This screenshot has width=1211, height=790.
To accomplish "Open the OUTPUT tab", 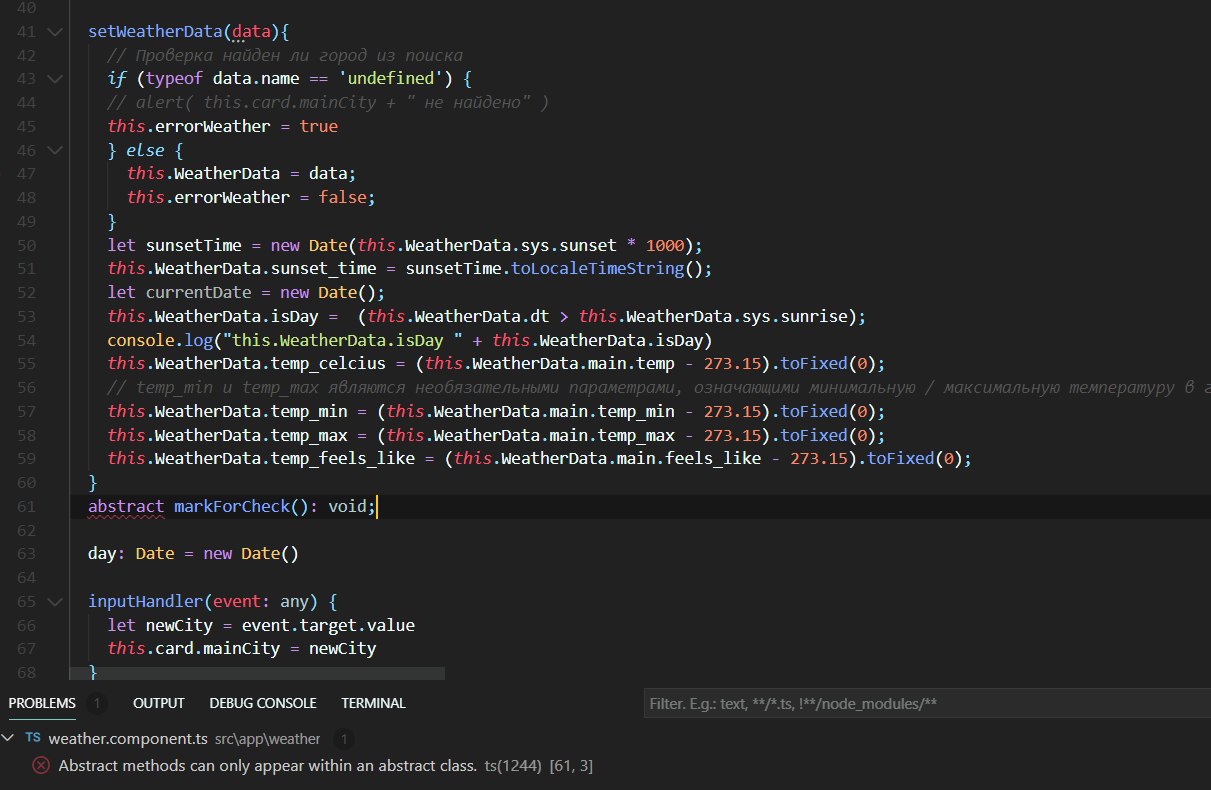I will click(159, 703).
